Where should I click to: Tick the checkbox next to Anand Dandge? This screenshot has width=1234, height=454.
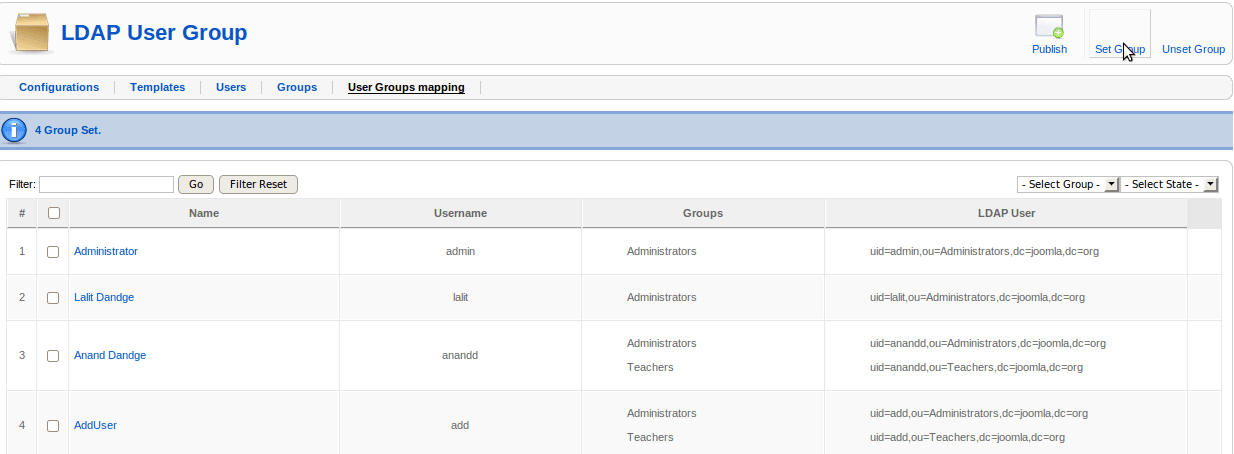coord(54,356)
